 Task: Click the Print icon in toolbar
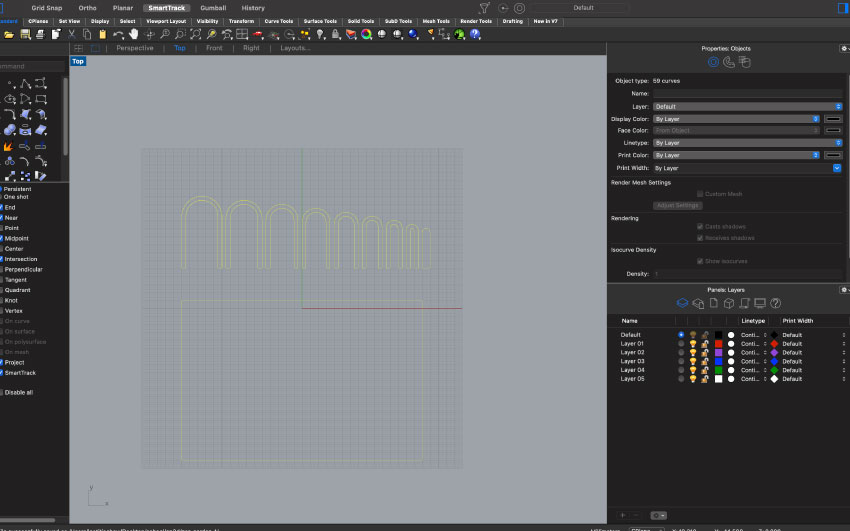click(40, 34)
